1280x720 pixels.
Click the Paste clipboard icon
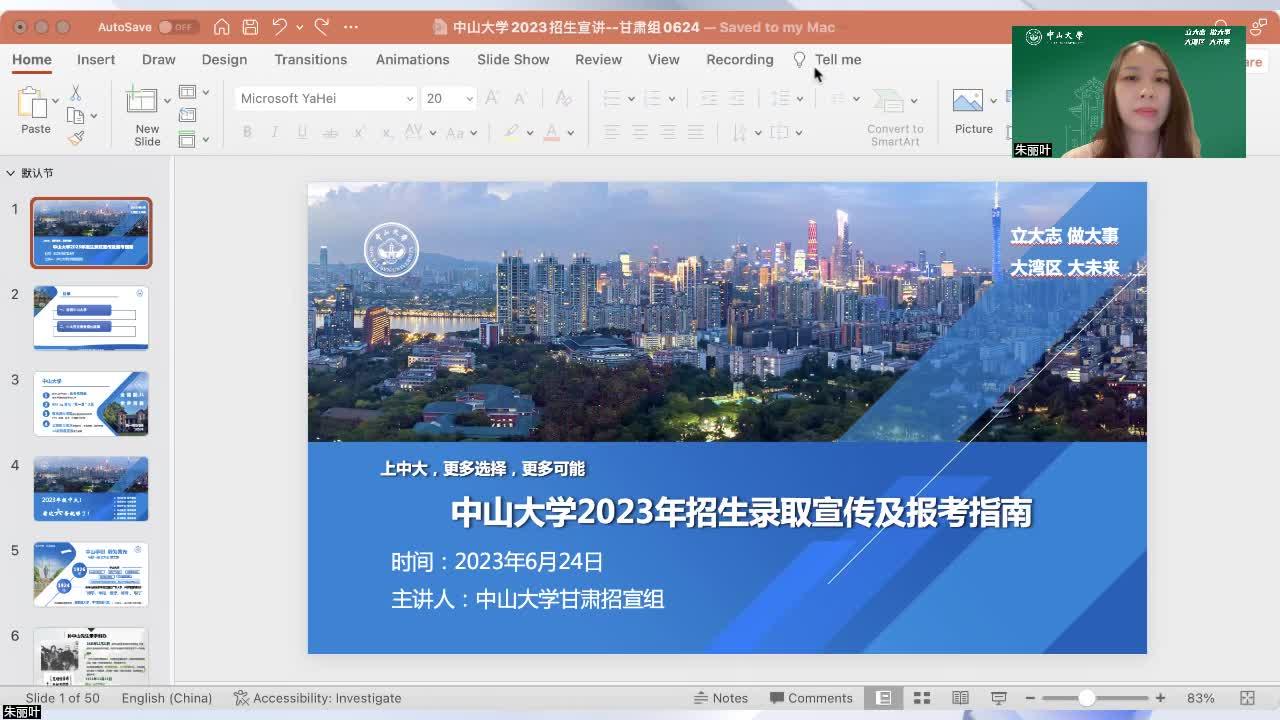32,102
